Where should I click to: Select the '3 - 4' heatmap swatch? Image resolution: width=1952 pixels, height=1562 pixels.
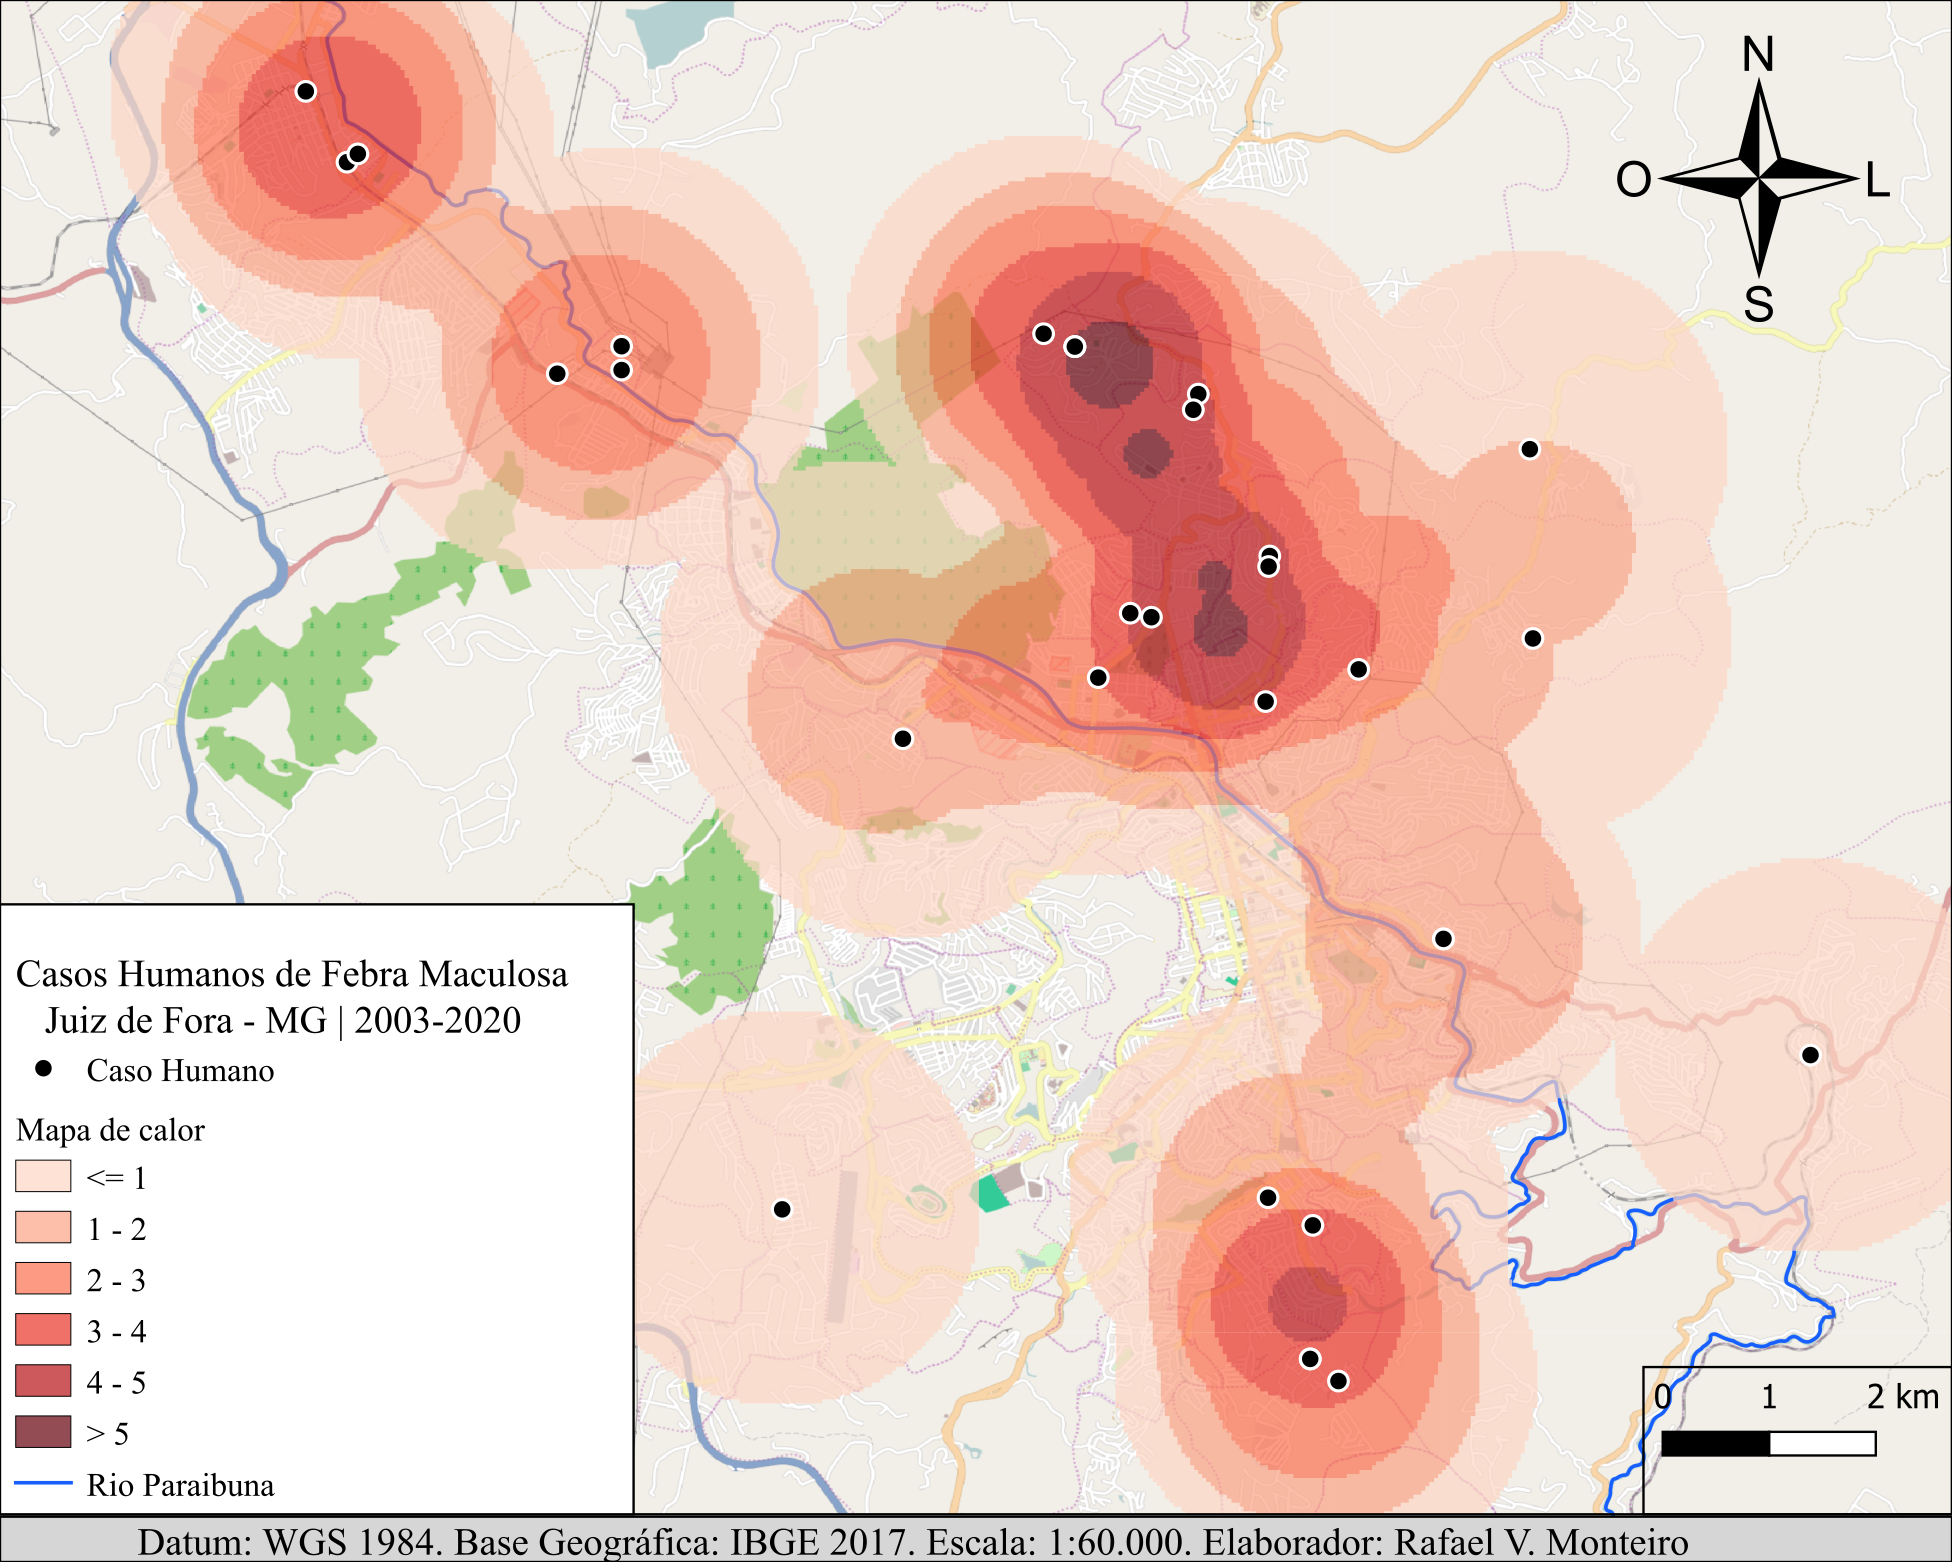[x=43, y=1329]
